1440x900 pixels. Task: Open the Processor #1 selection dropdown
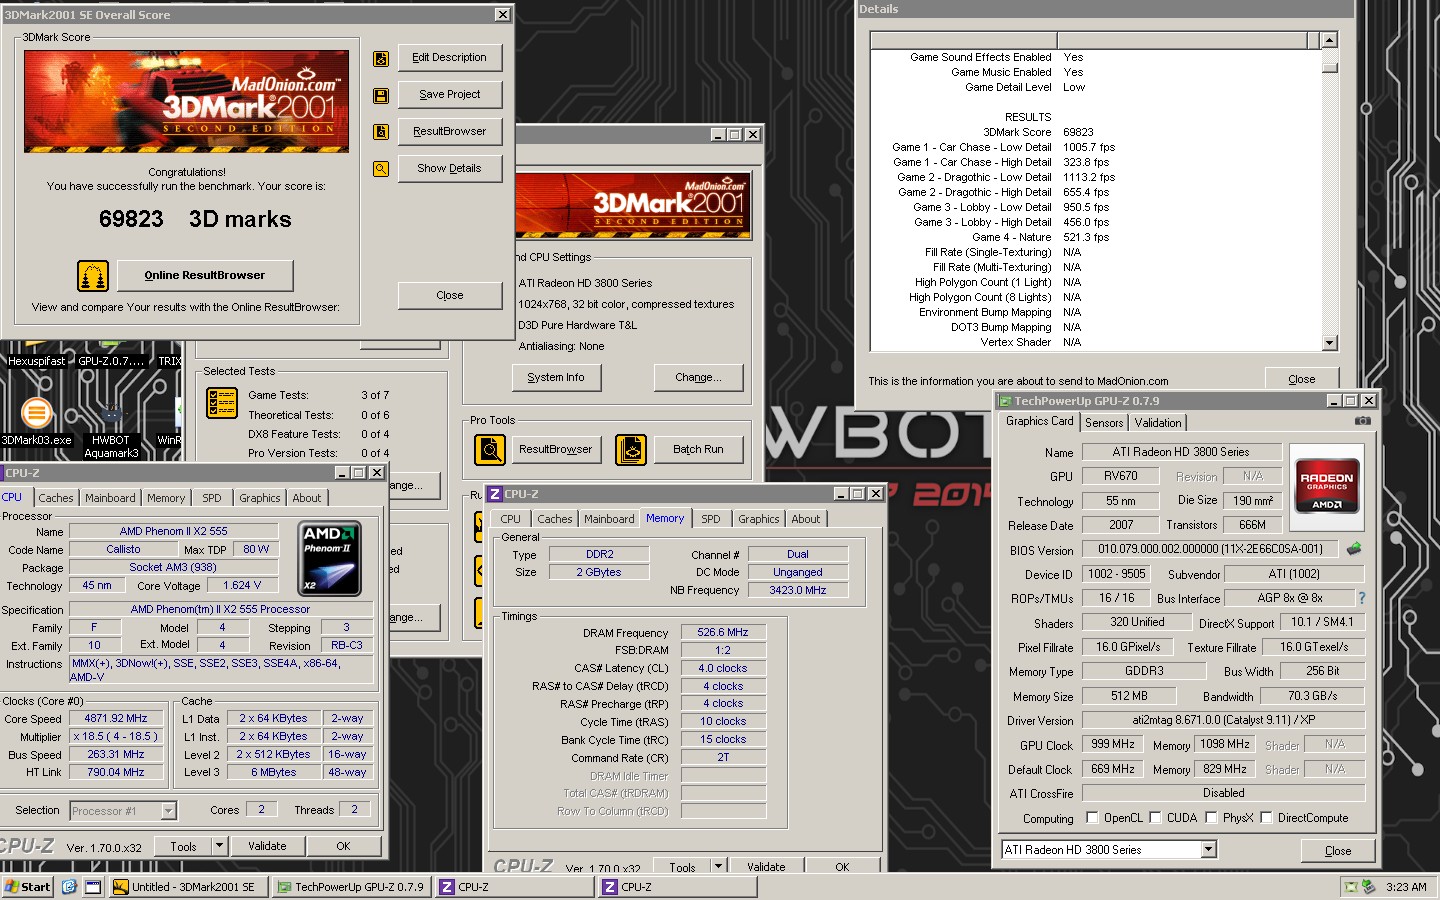pyautogui.click(x=168, y=811)
